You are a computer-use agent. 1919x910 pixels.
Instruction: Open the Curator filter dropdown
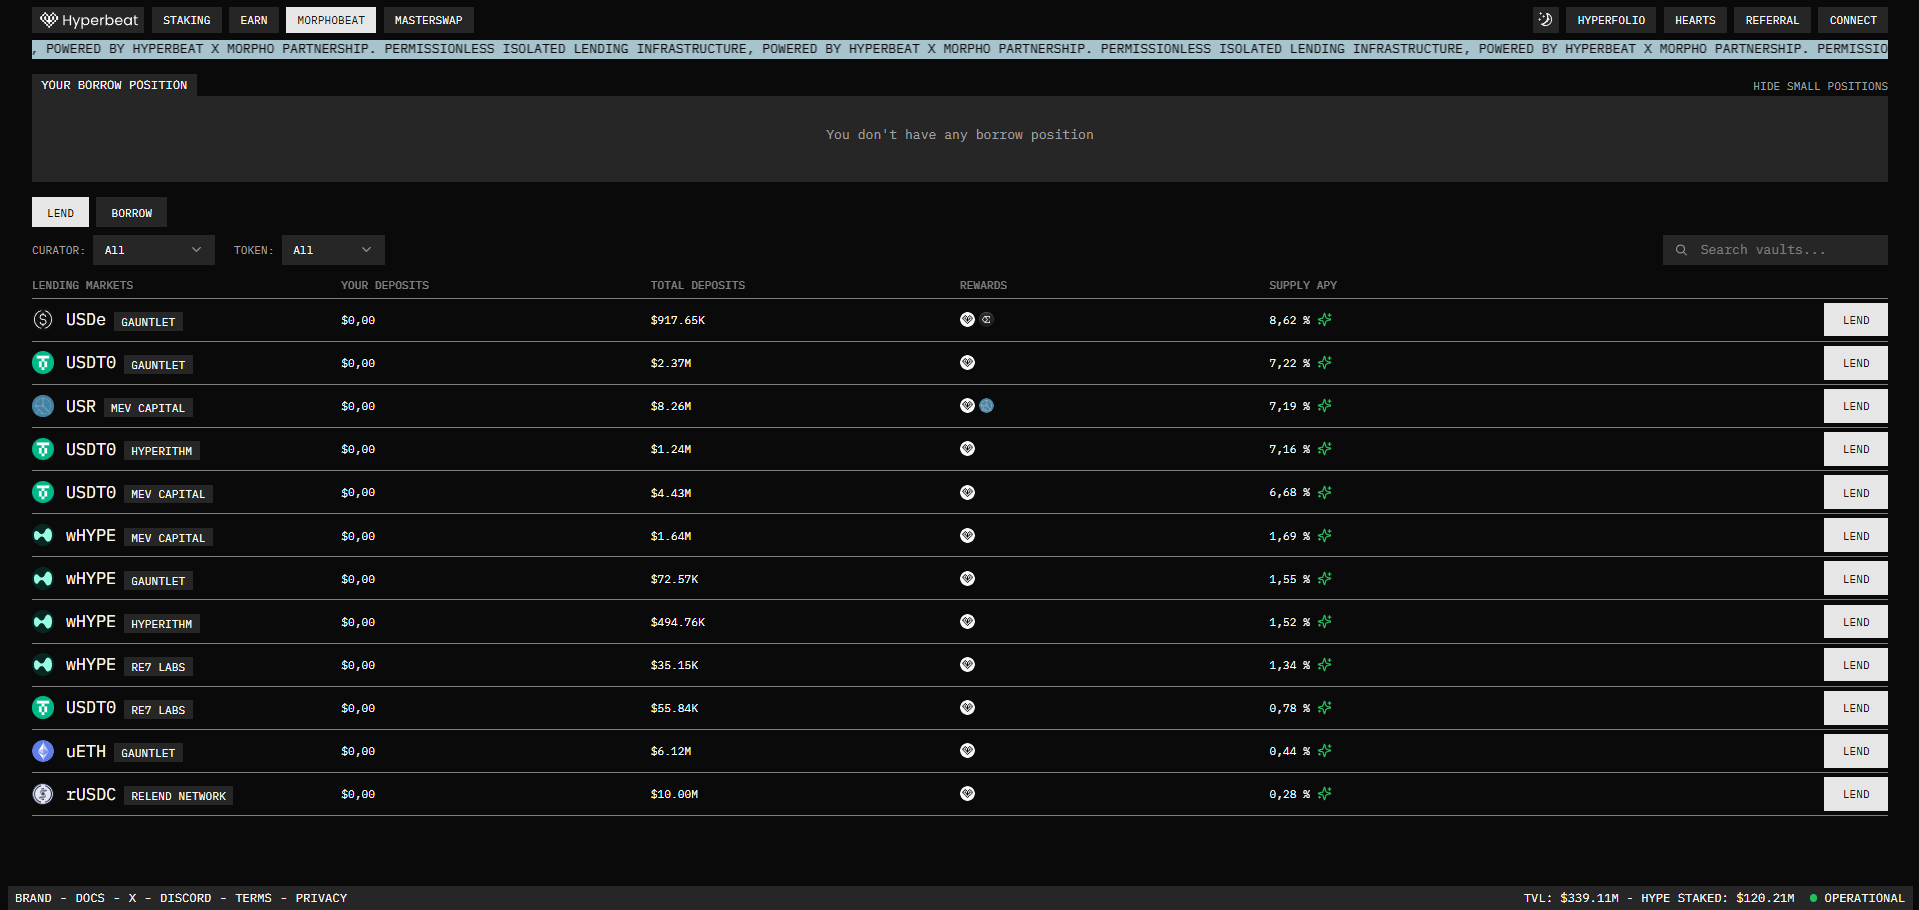(153, 250)
